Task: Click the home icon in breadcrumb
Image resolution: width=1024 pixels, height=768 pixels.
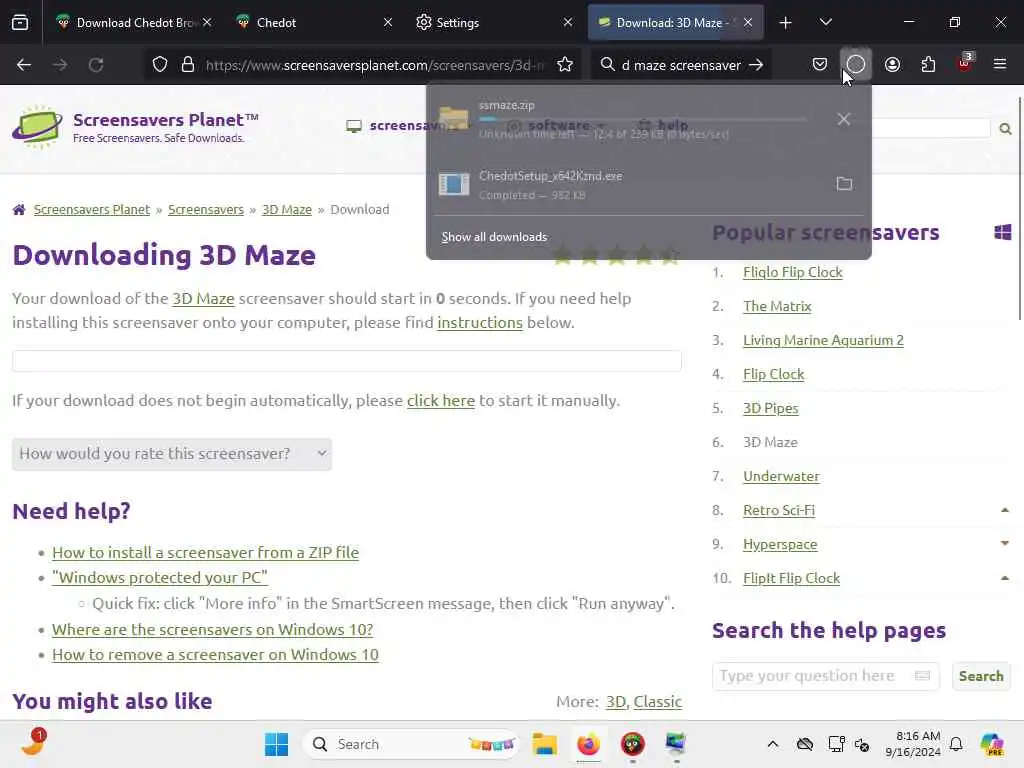Action: [19, 210]
